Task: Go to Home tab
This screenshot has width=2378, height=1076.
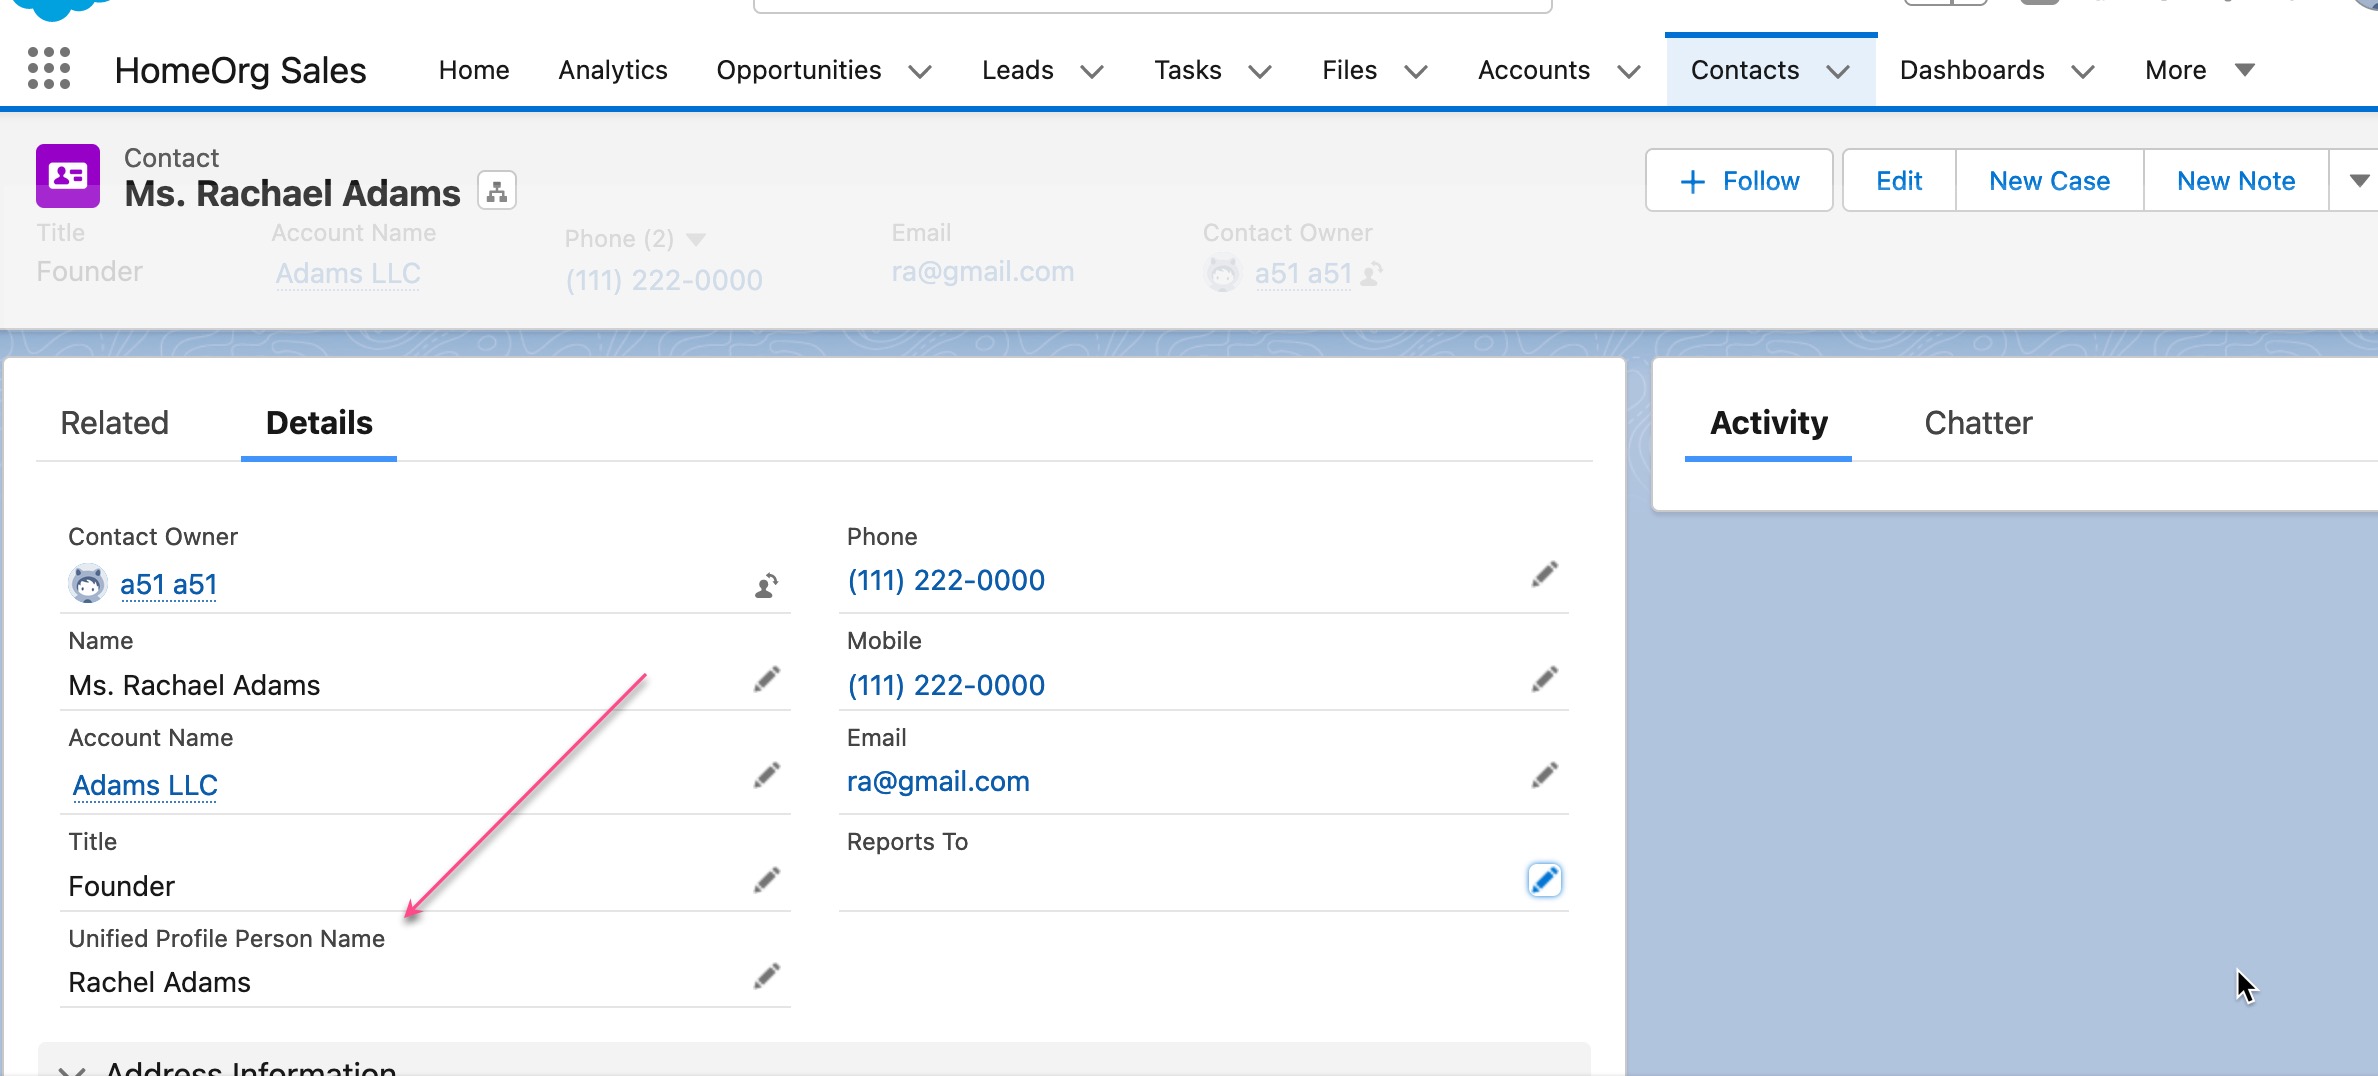Action: 474,70
